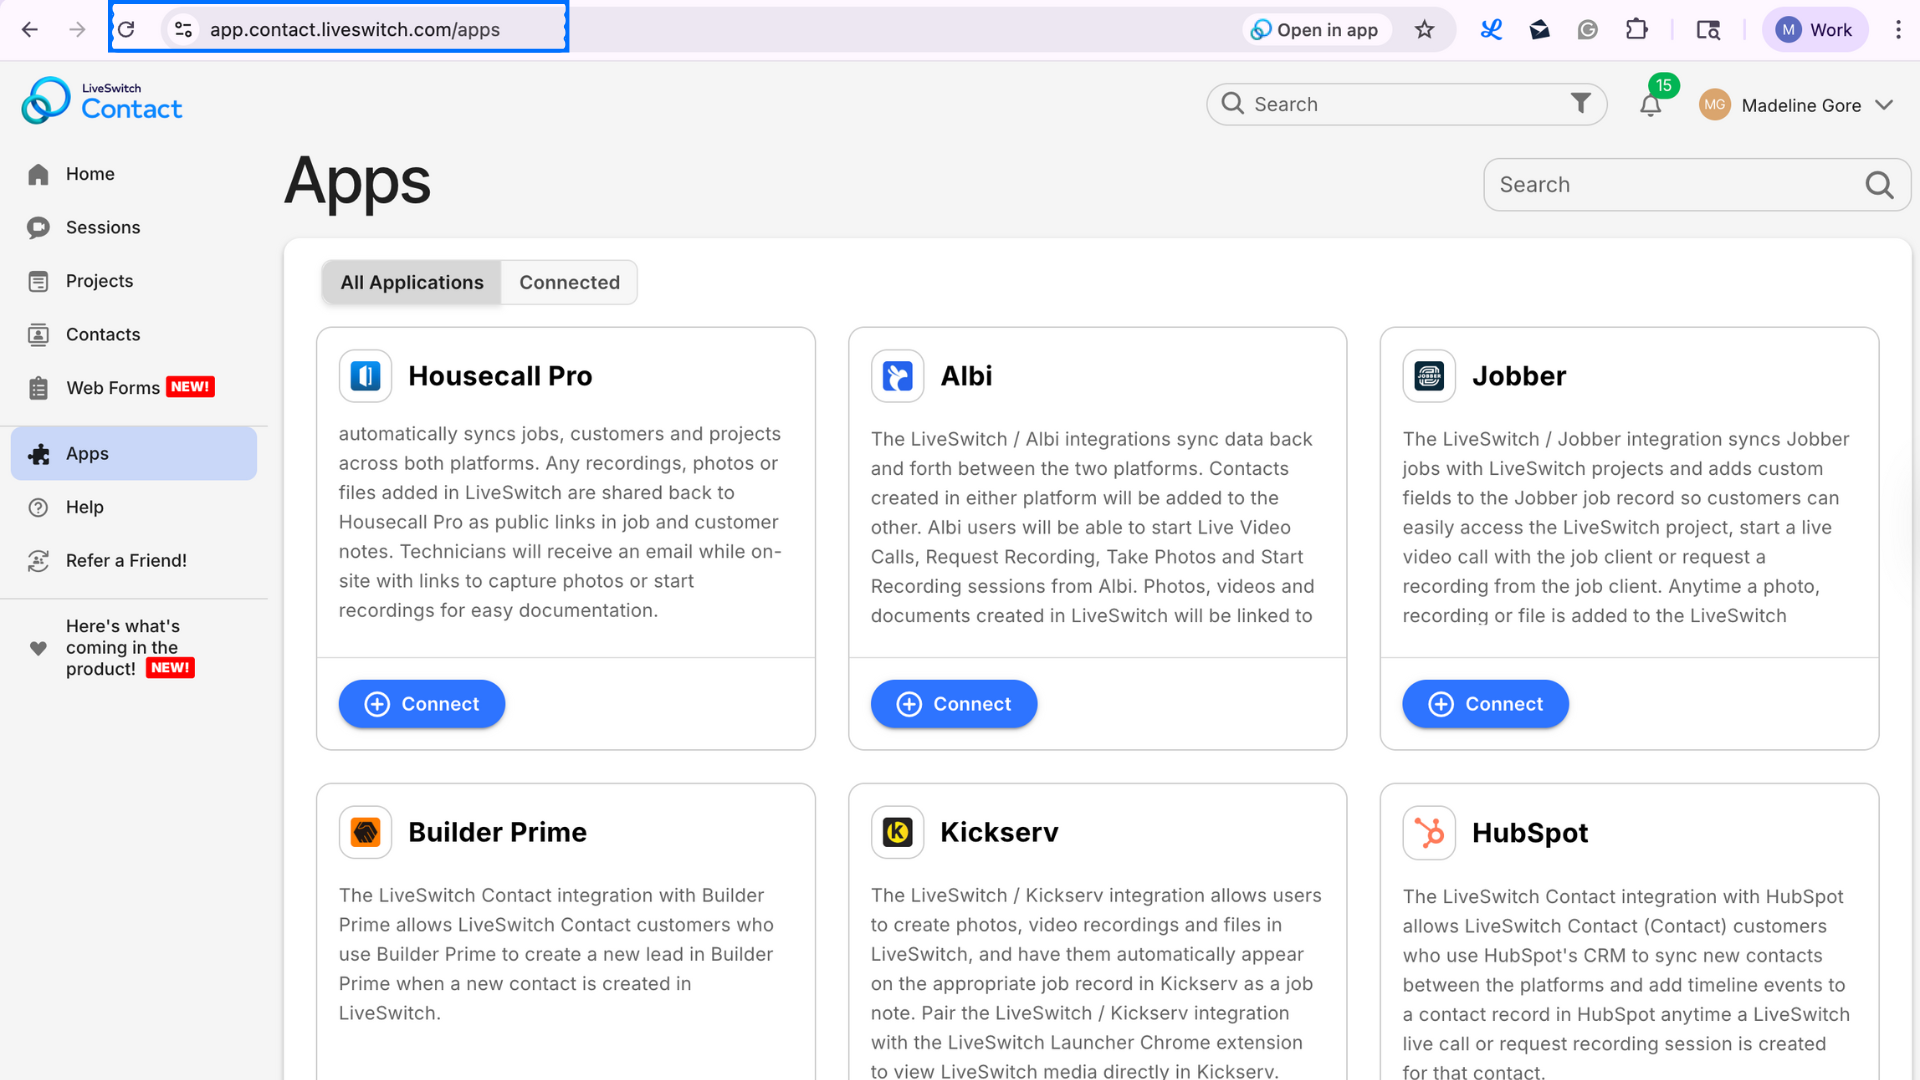Click the browser back arrow
This screenshot has height=1080, width=1920.
tap(30, 30)
